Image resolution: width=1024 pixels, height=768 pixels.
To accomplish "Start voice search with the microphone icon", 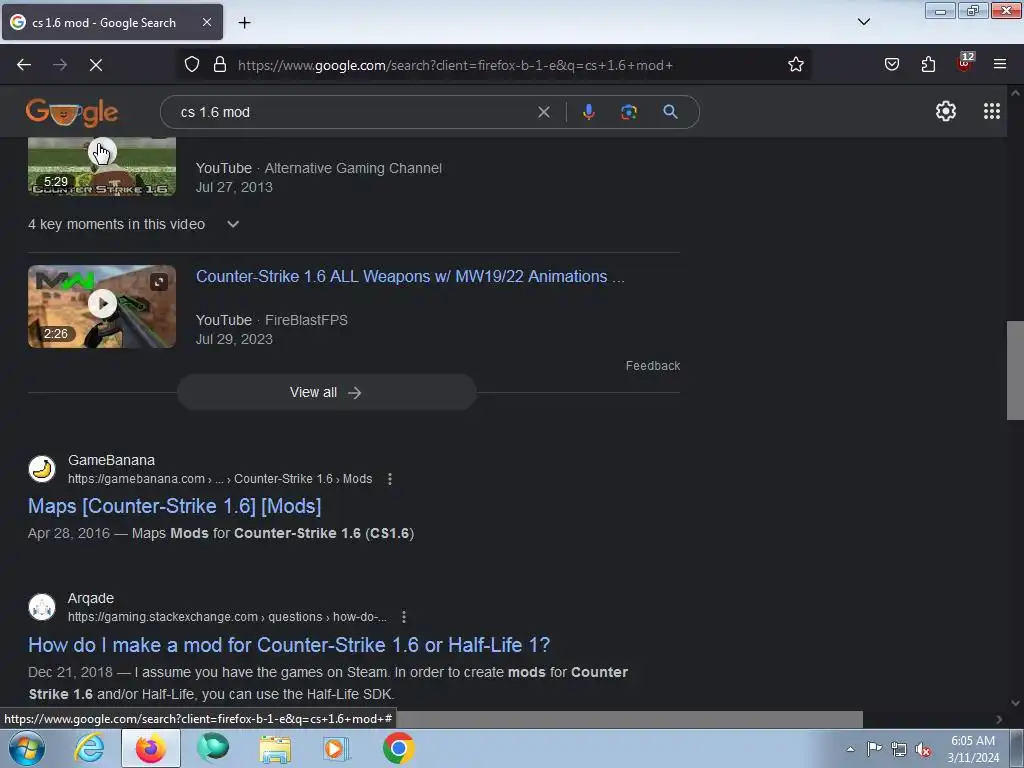I will pyautogui.click(x=588, y=112).
